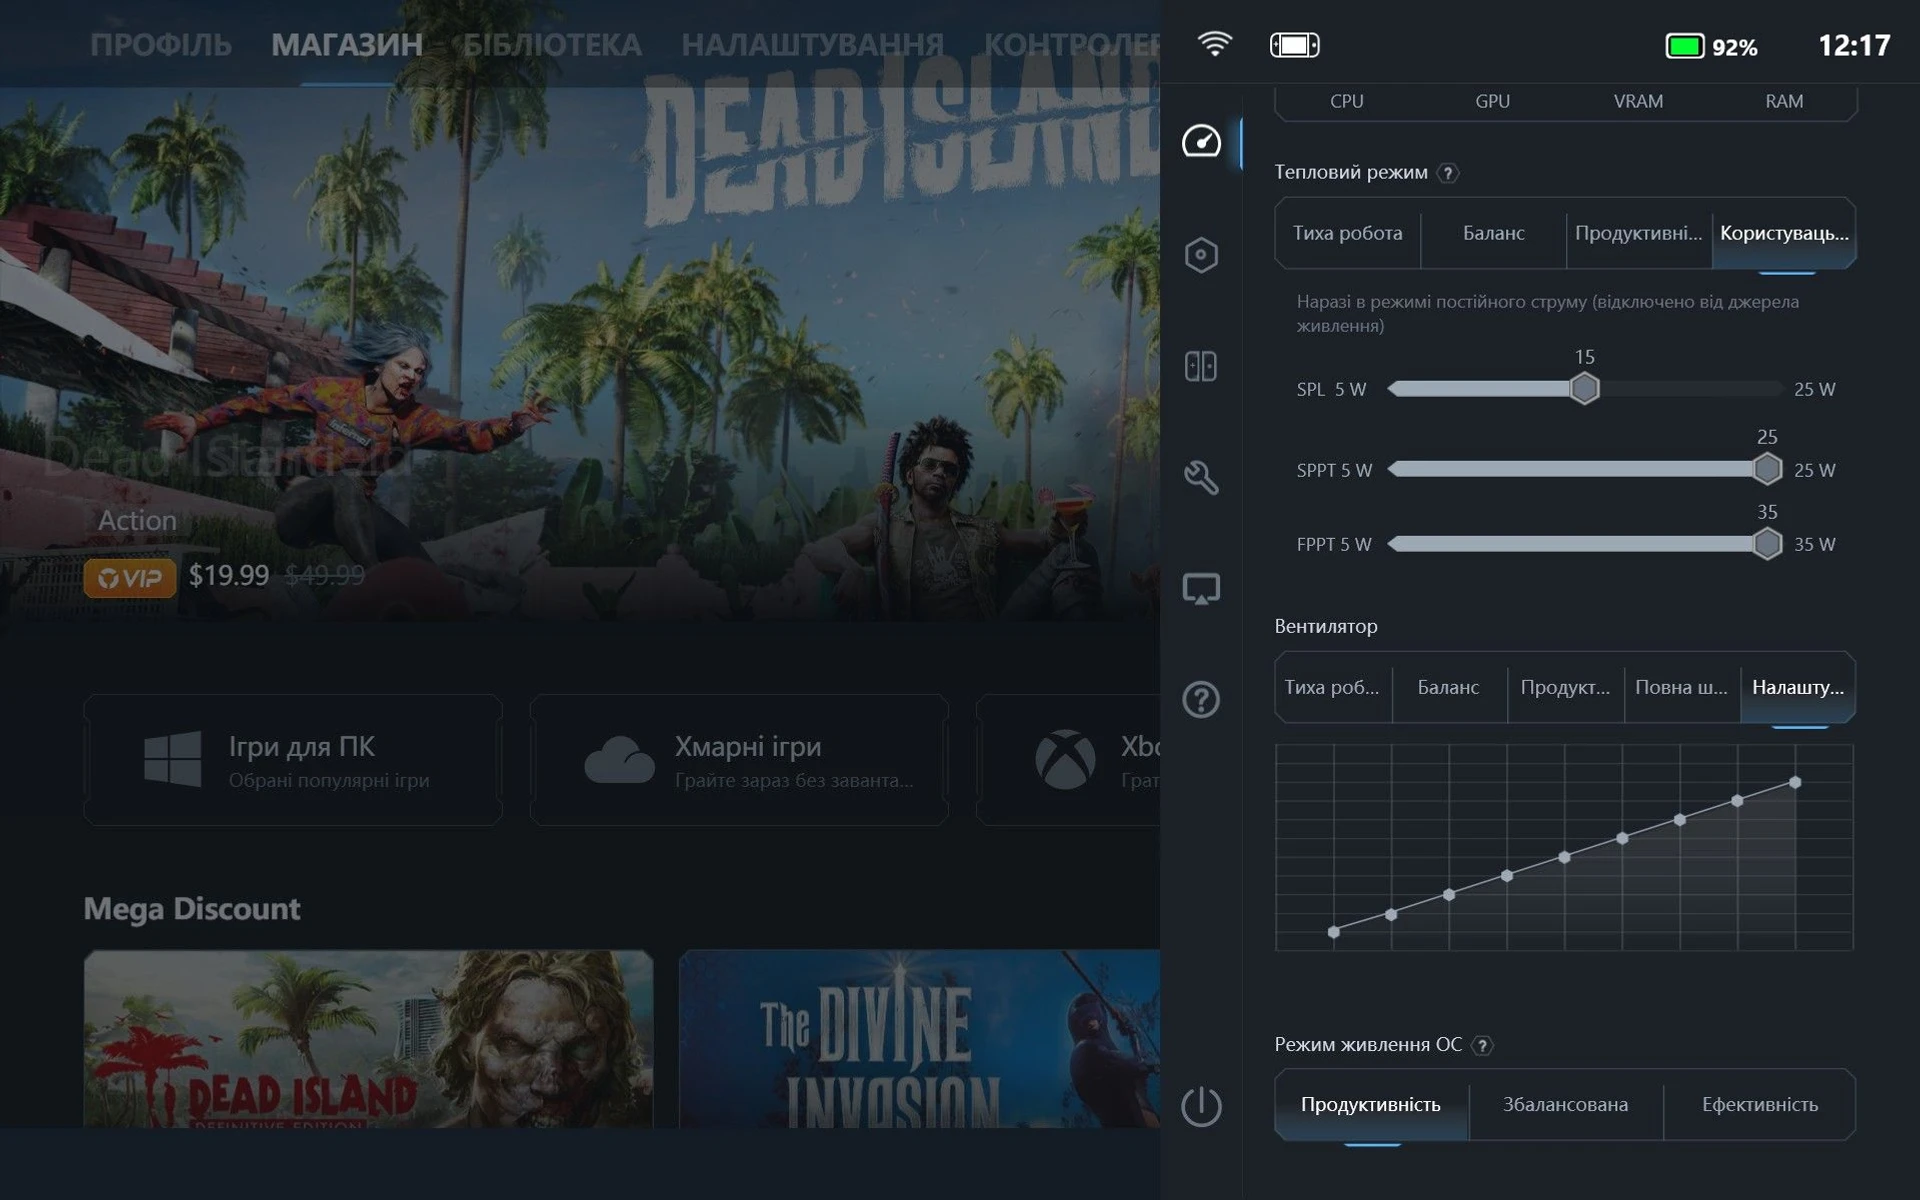1920x1200 pixels.
Task: Click the $19.99 price for Dead Island
Action: point(229,575)
